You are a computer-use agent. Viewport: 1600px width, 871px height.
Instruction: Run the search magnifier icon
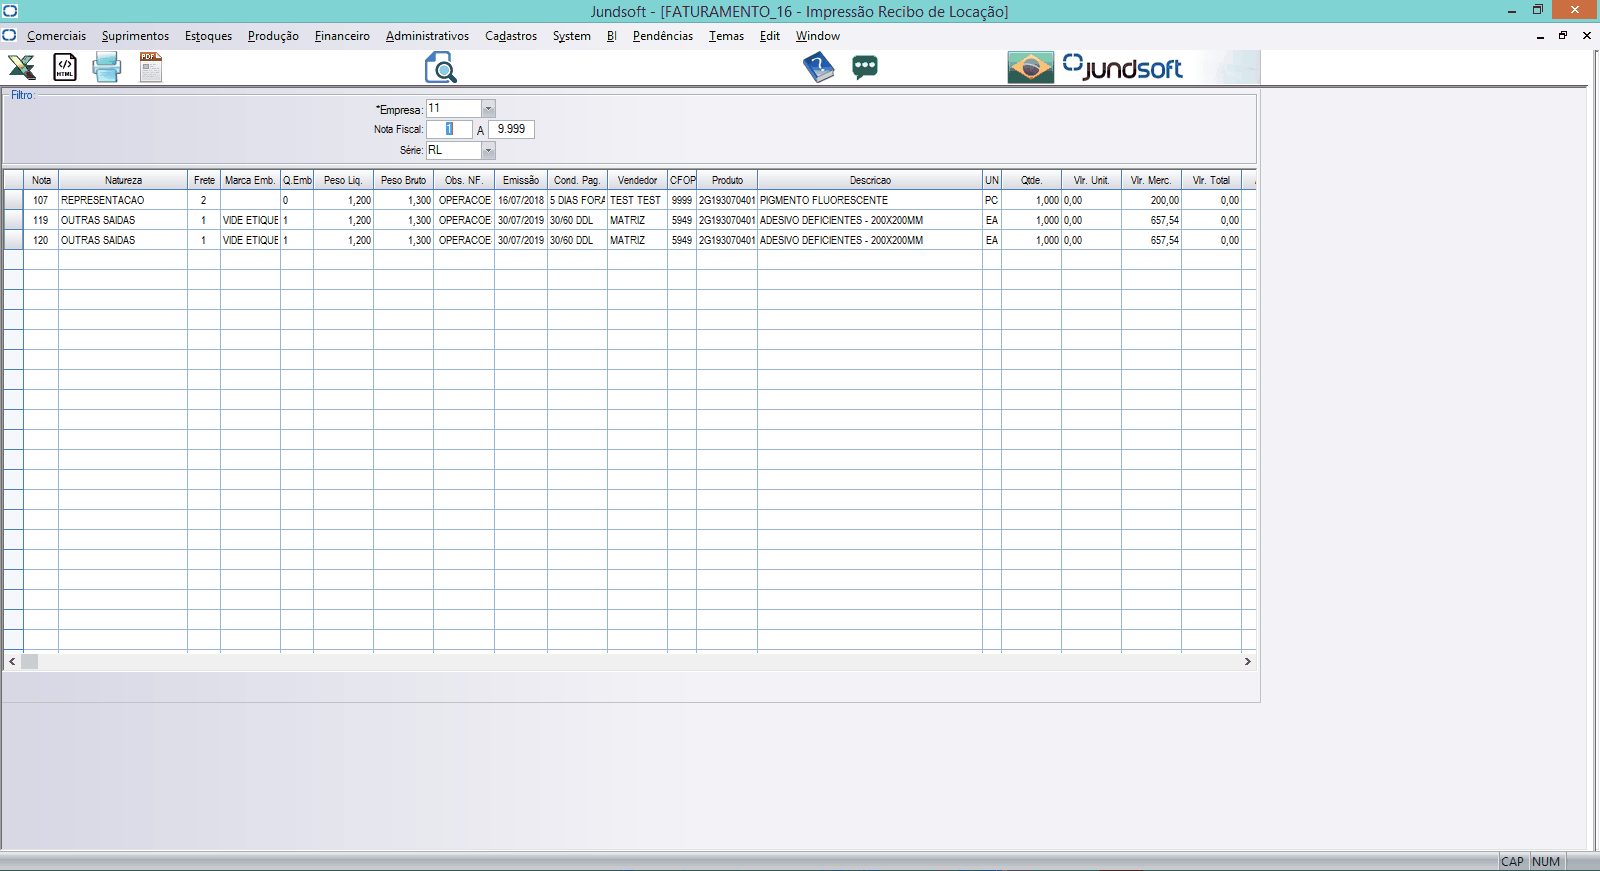point(440,67)
